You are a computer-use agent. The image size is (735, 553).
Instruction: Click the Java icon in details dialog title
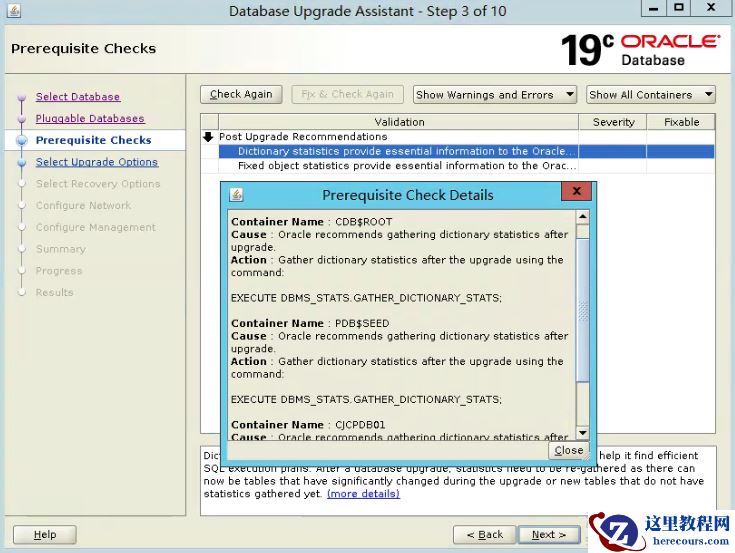236,194
